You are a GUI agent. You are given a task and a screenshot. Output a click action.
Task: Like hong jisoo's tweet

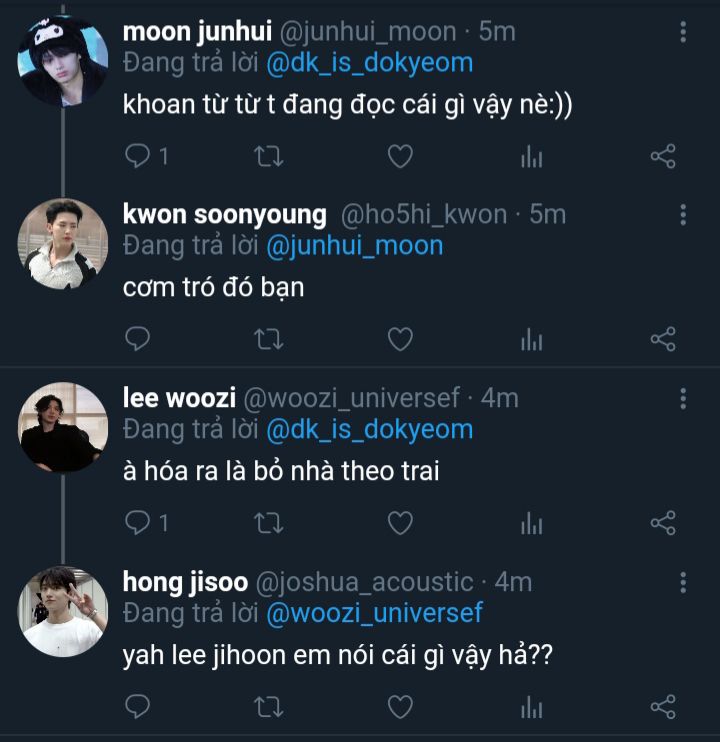point(400,707)
